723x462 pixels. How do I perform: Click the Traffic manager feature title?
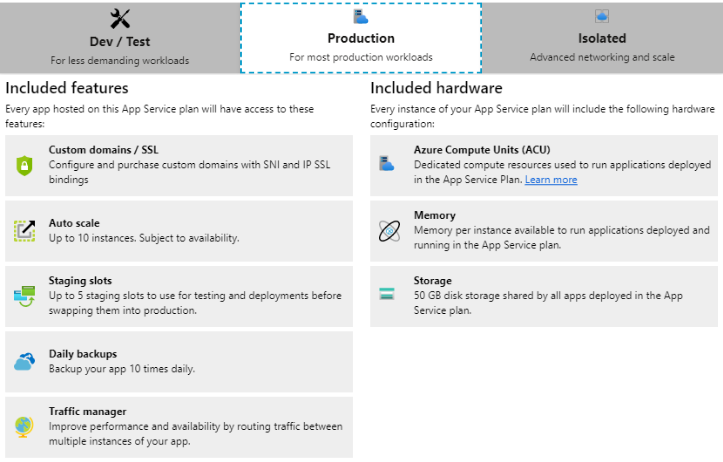coord(88,411)
